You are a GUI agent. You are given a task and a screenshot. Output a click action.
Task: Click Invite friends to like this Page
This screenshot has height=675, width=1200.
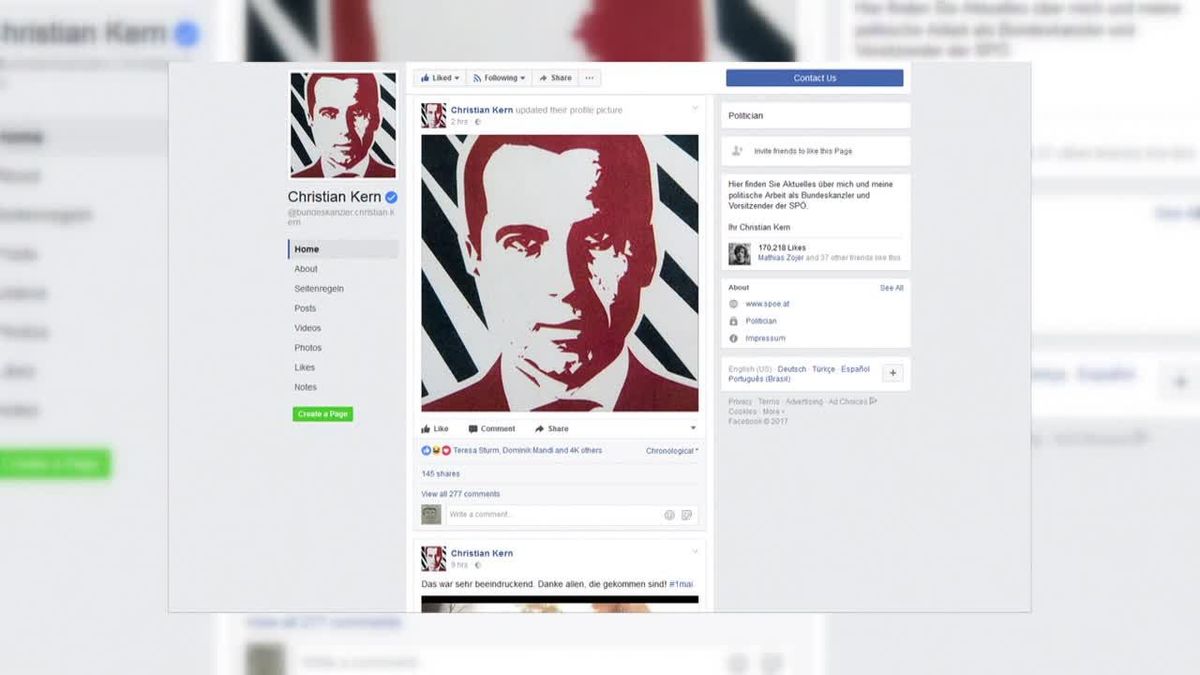pyautogui.click(x=803, y=151)
